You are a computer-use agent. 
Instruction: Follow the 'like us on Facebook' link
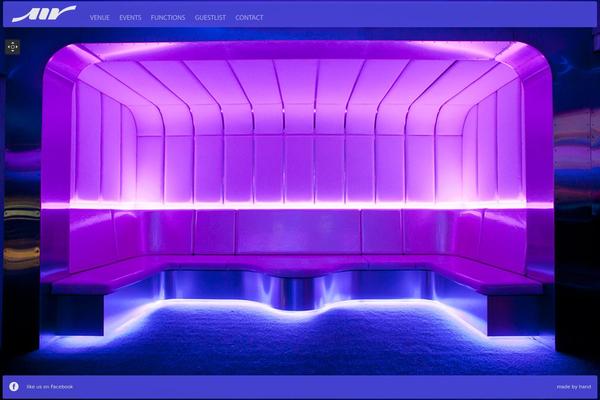click(50, 387)
